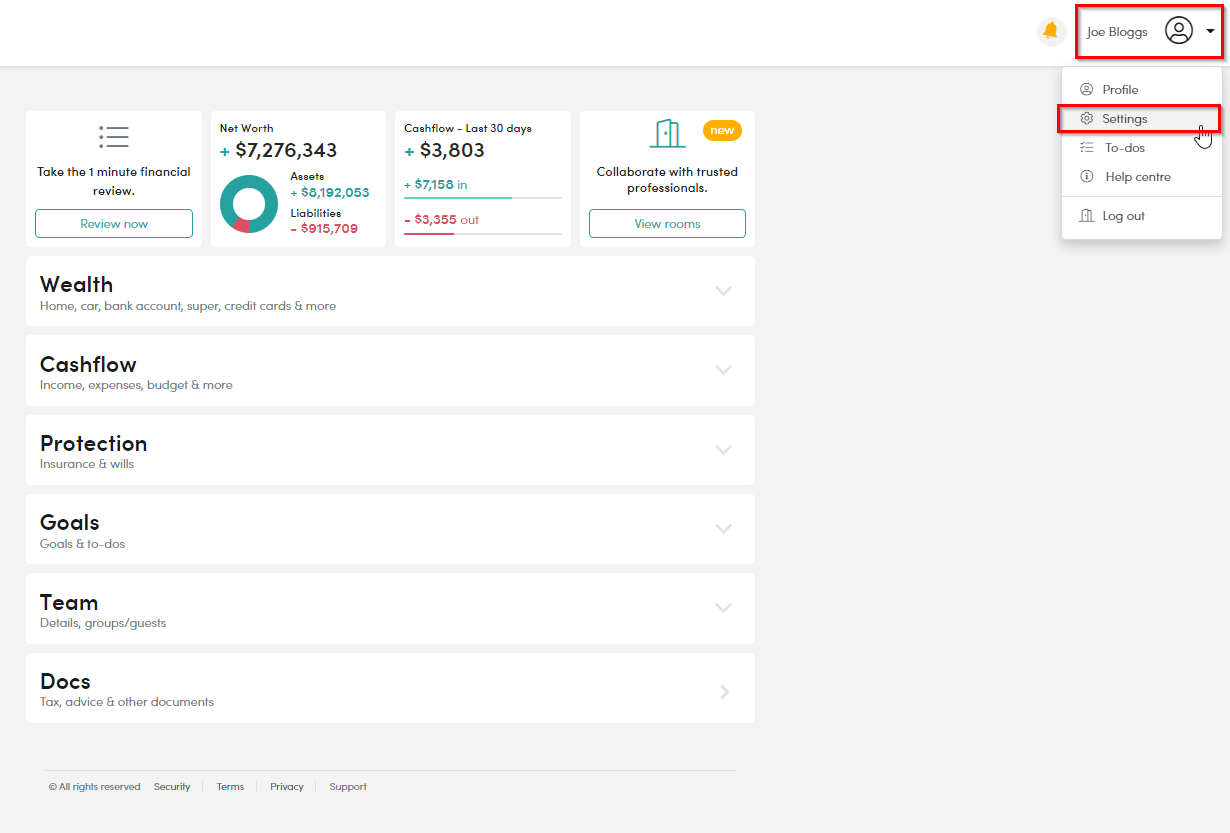
Task: Expand the Wealth section
Action: (723, 291)
